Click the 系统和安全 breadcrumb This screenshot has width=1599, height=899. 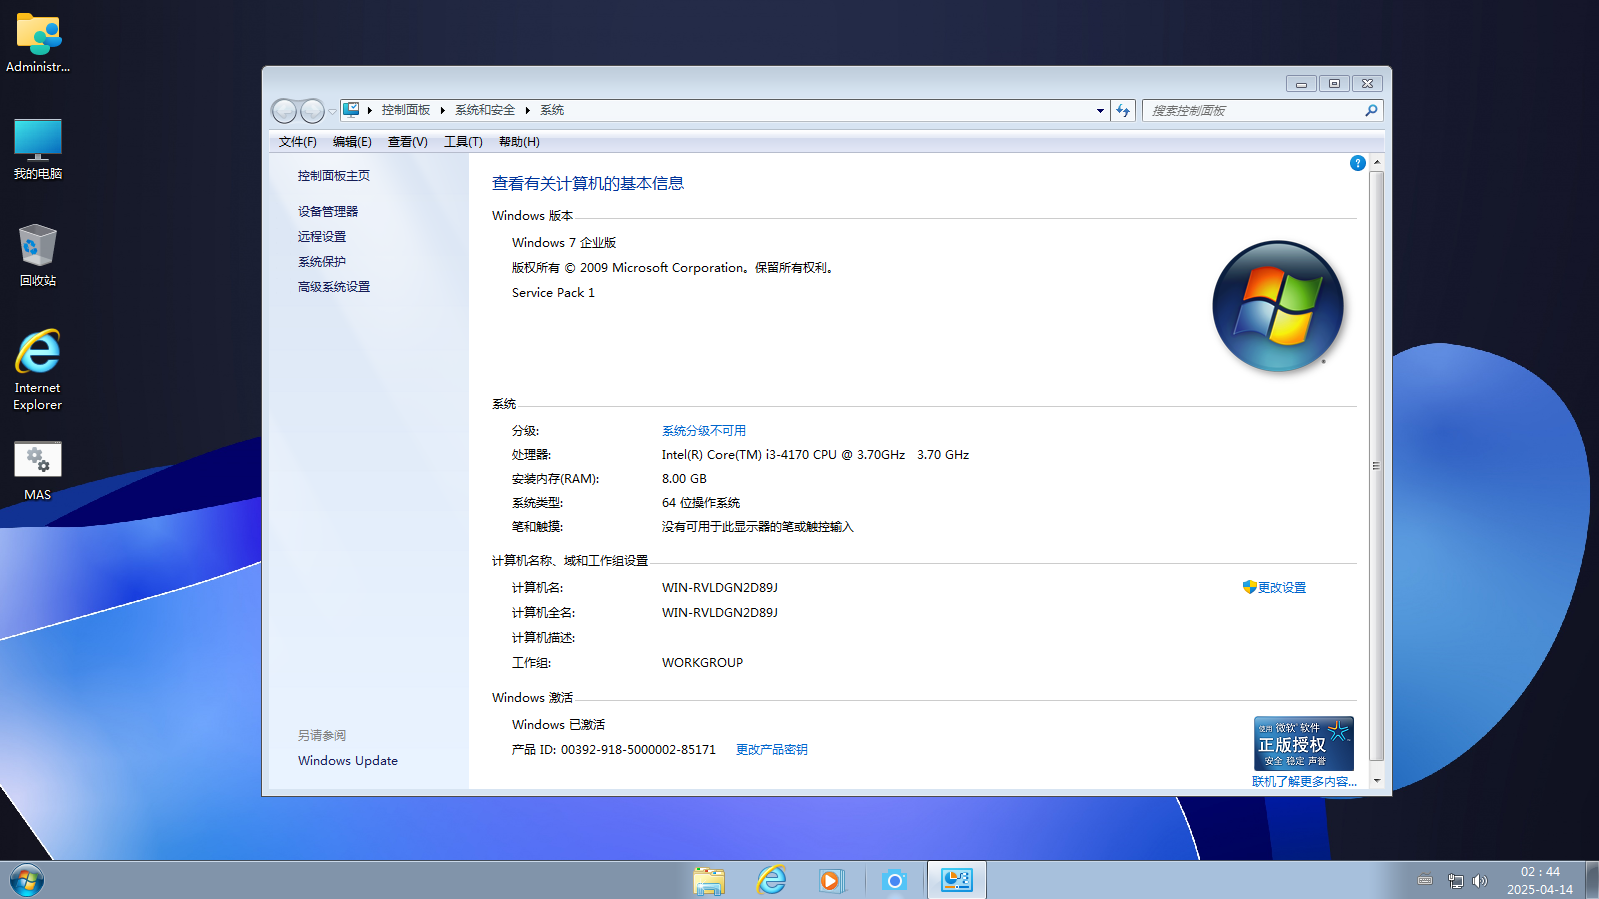pos(485,111)
